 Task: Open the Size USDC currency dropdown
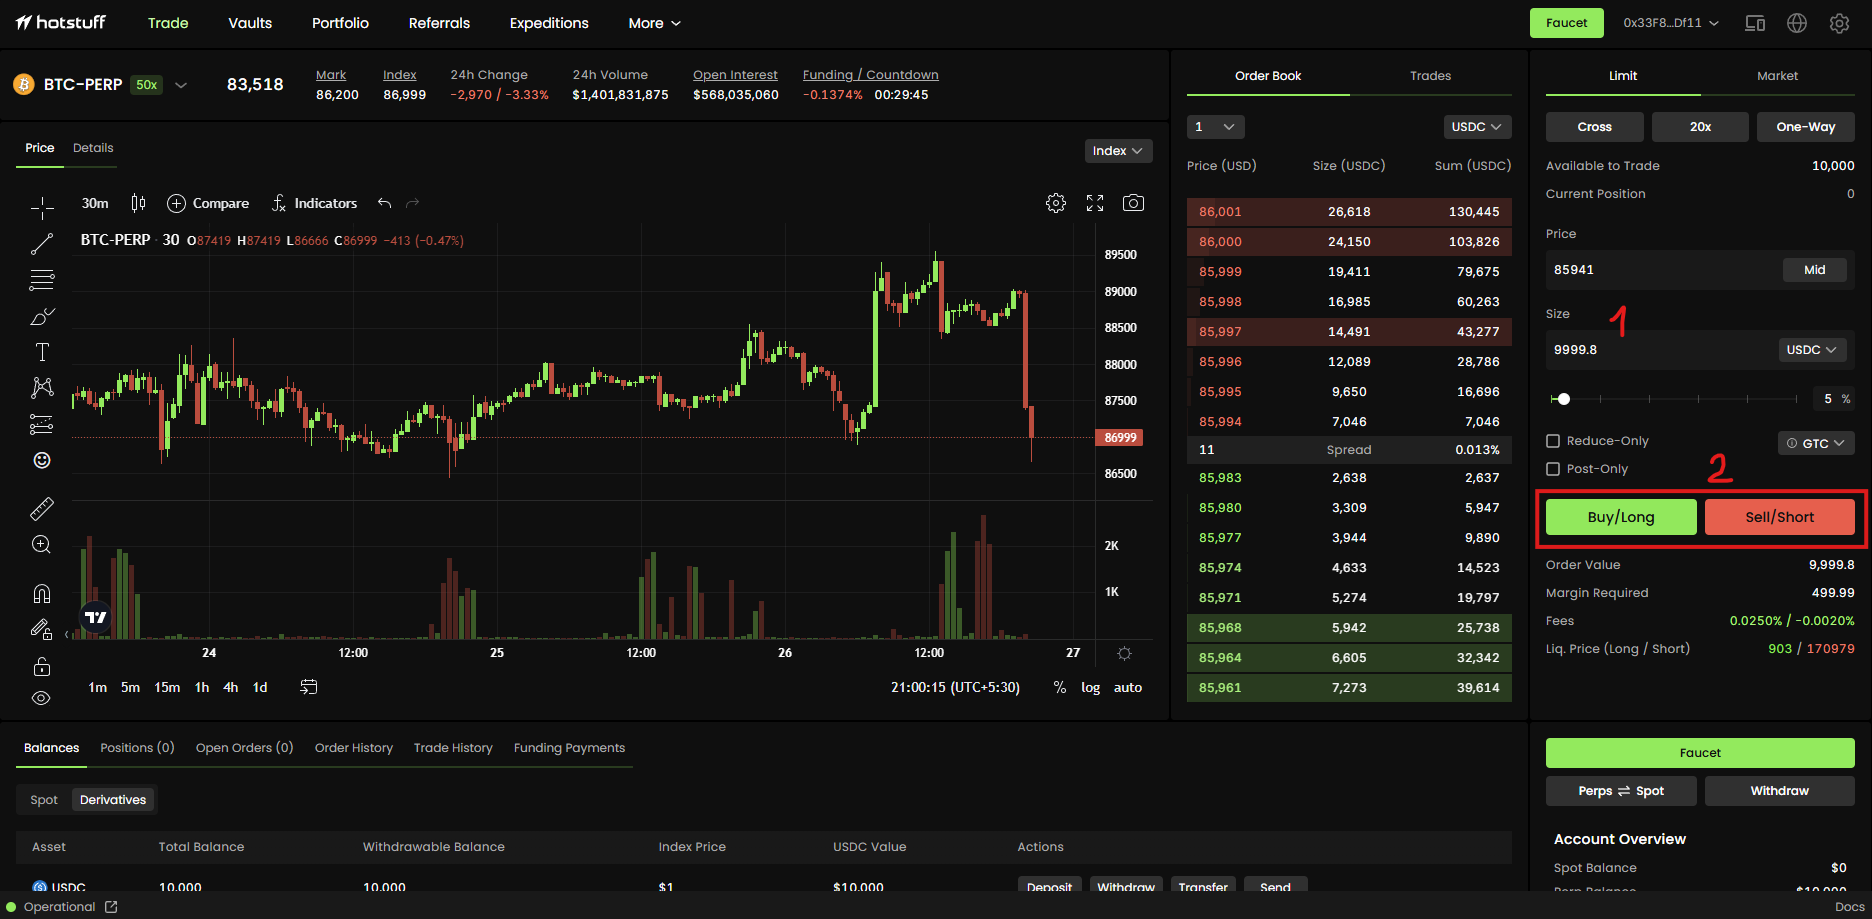click(1811, 350)
